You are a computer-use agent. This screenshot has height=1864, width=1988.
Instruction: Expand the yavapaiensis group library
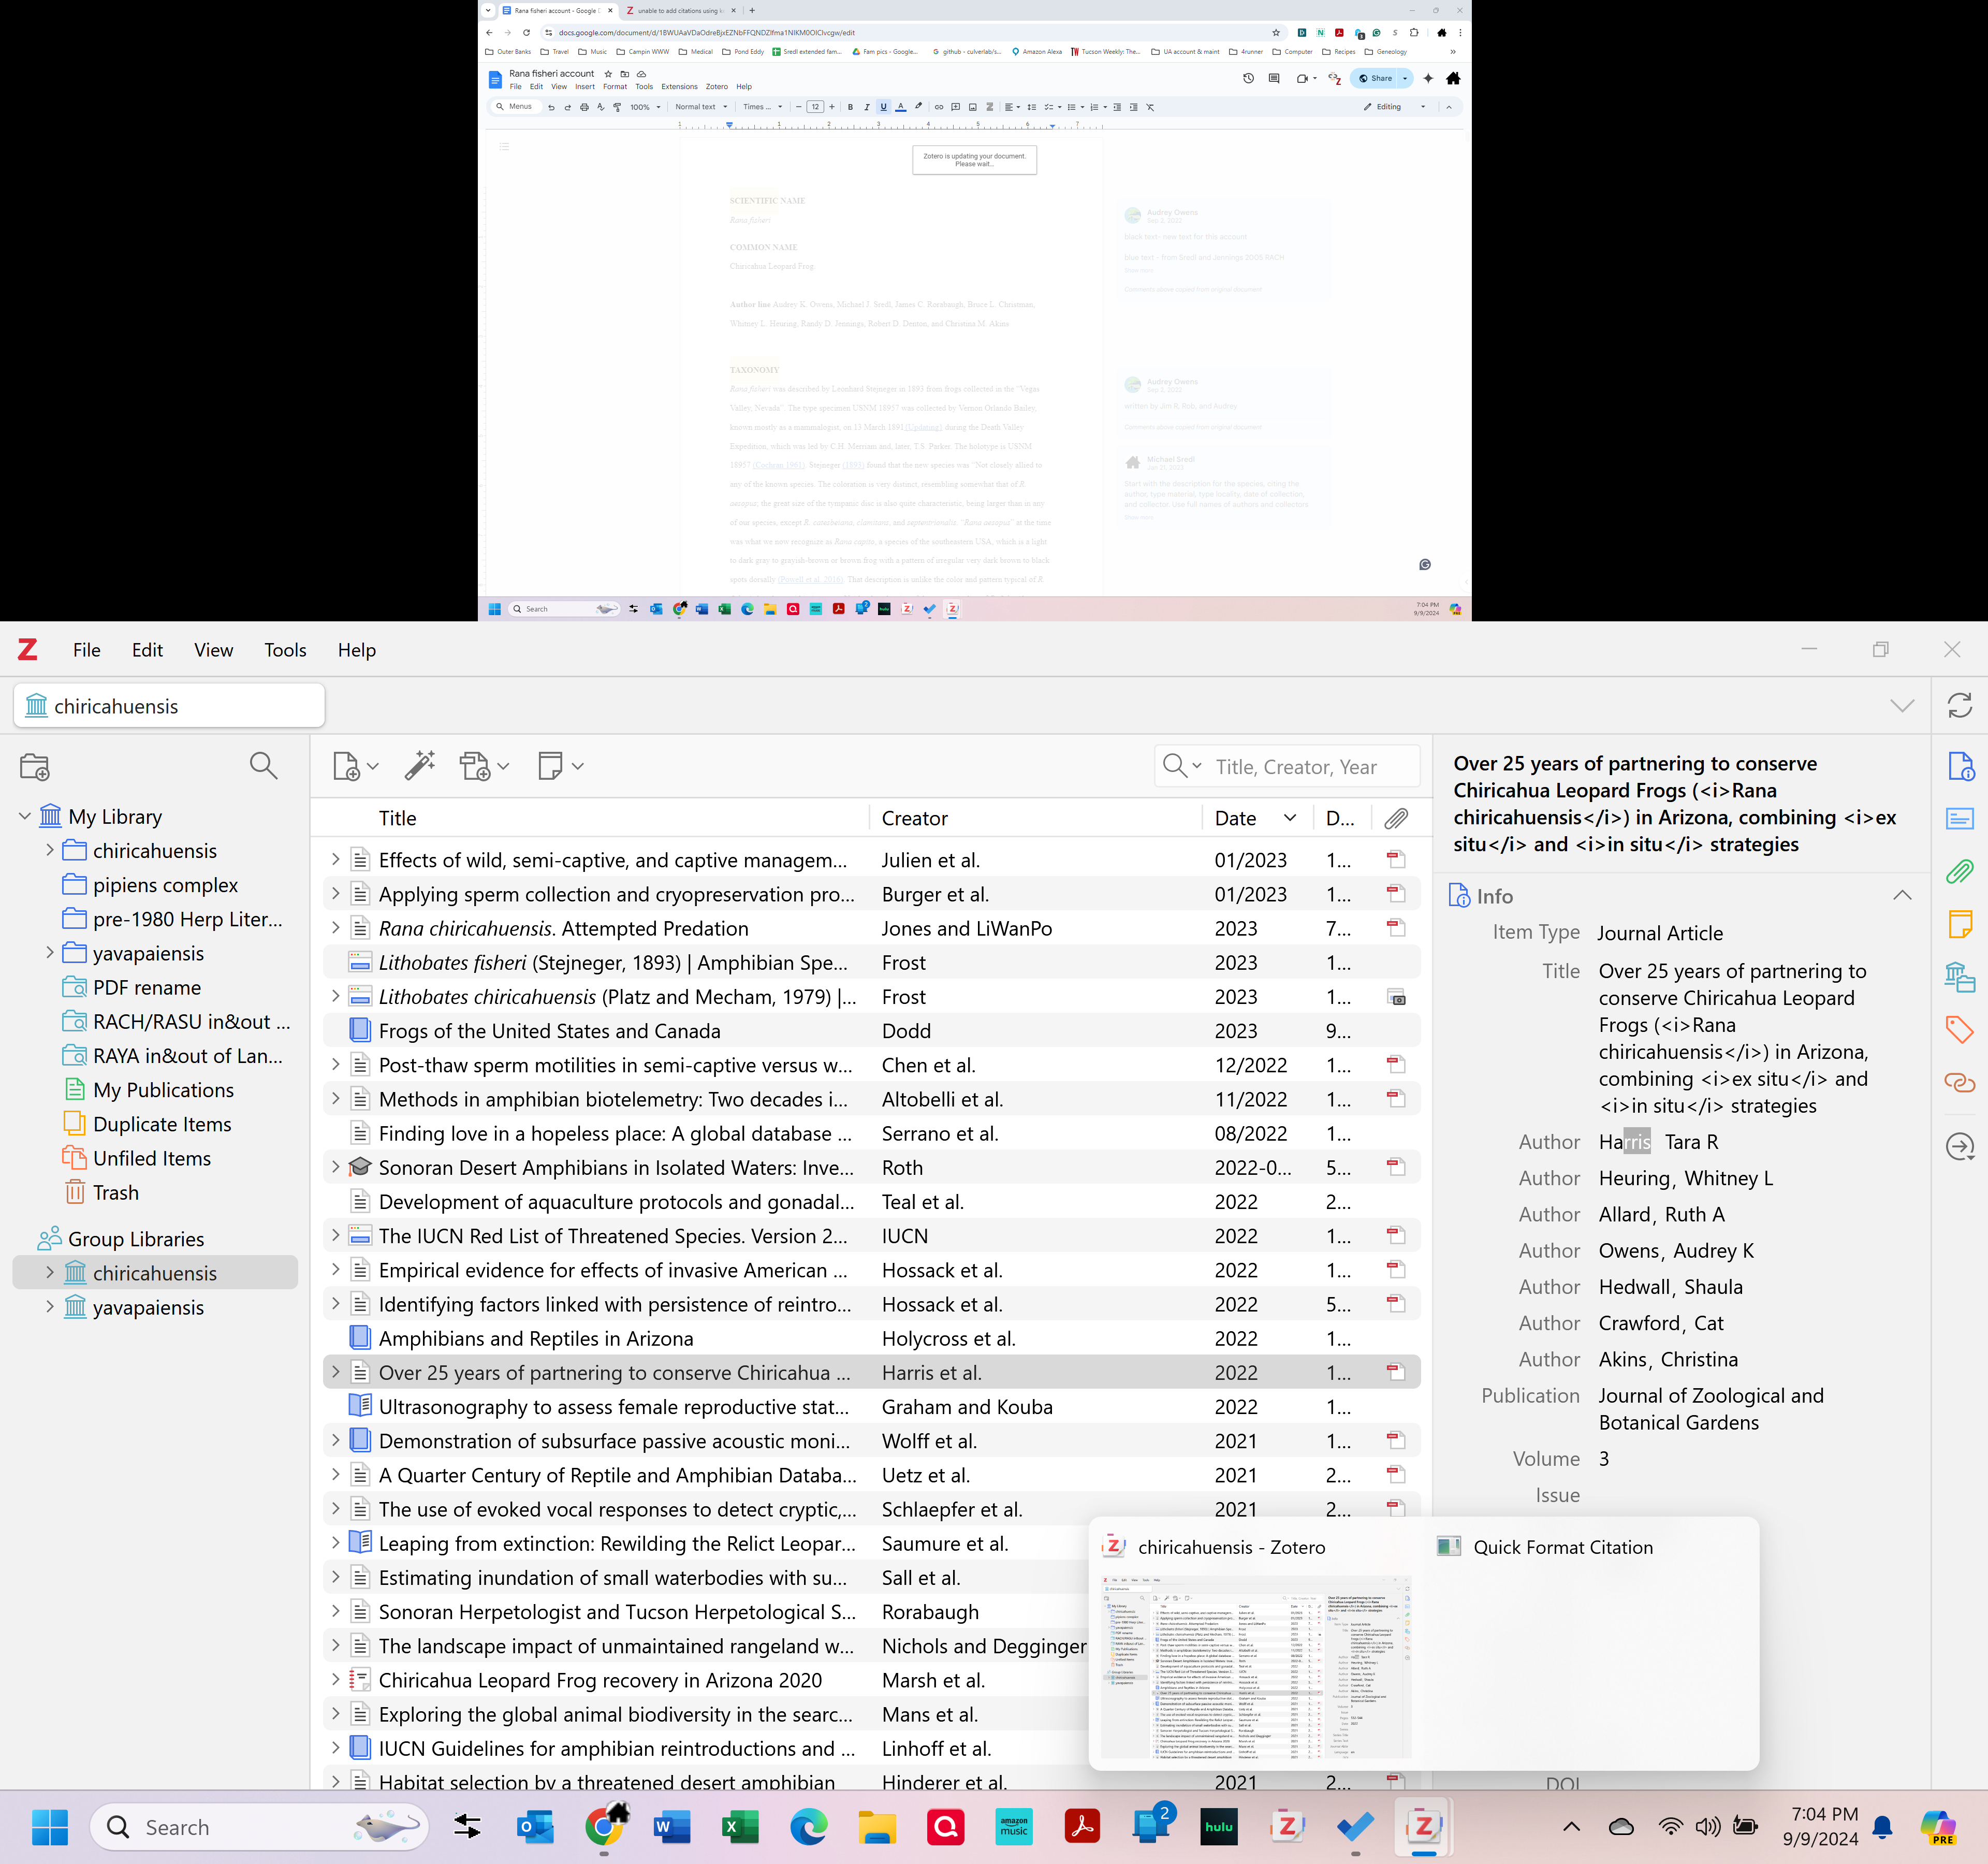[50, 1306]
